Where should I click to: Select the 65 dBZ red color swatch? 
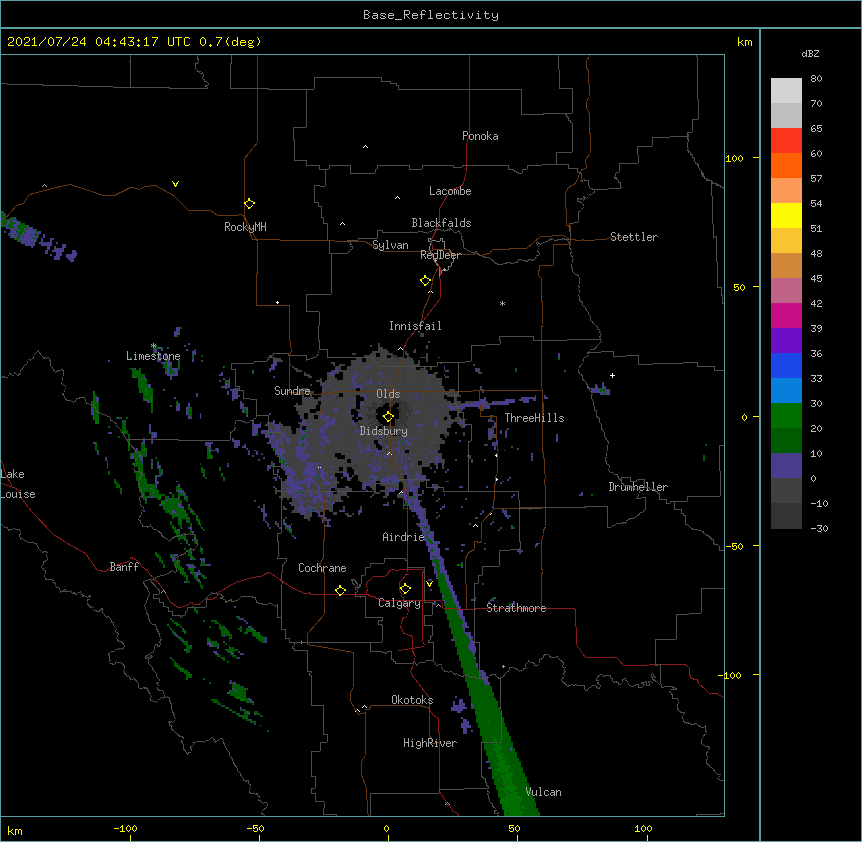(x=786, y=141)
